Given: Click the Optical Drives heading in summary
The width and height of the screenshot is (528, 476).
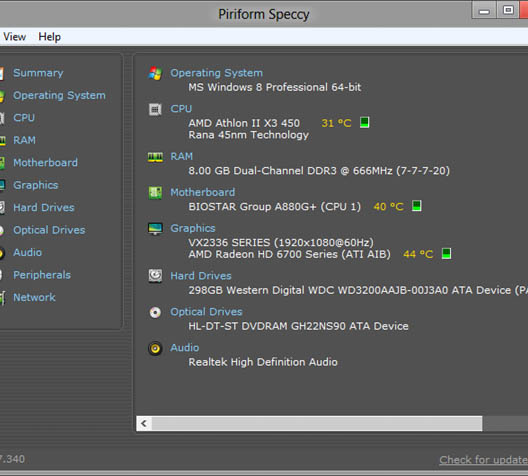Looking at the screenshot, I should pyautogui.click(x=206, y=312).
